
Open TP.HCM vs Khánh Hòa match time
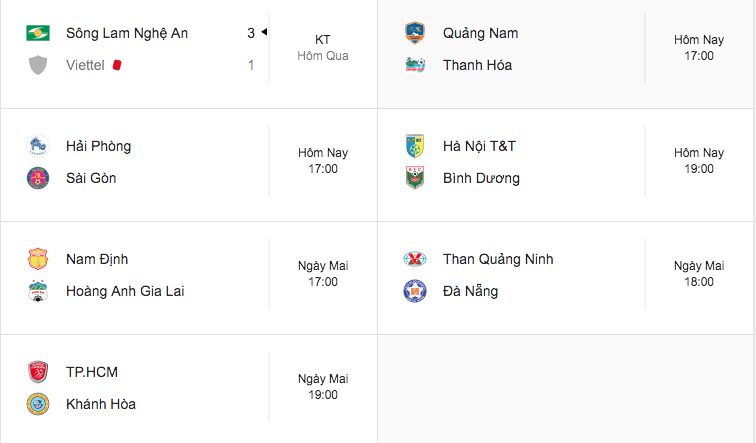(322, 387)
